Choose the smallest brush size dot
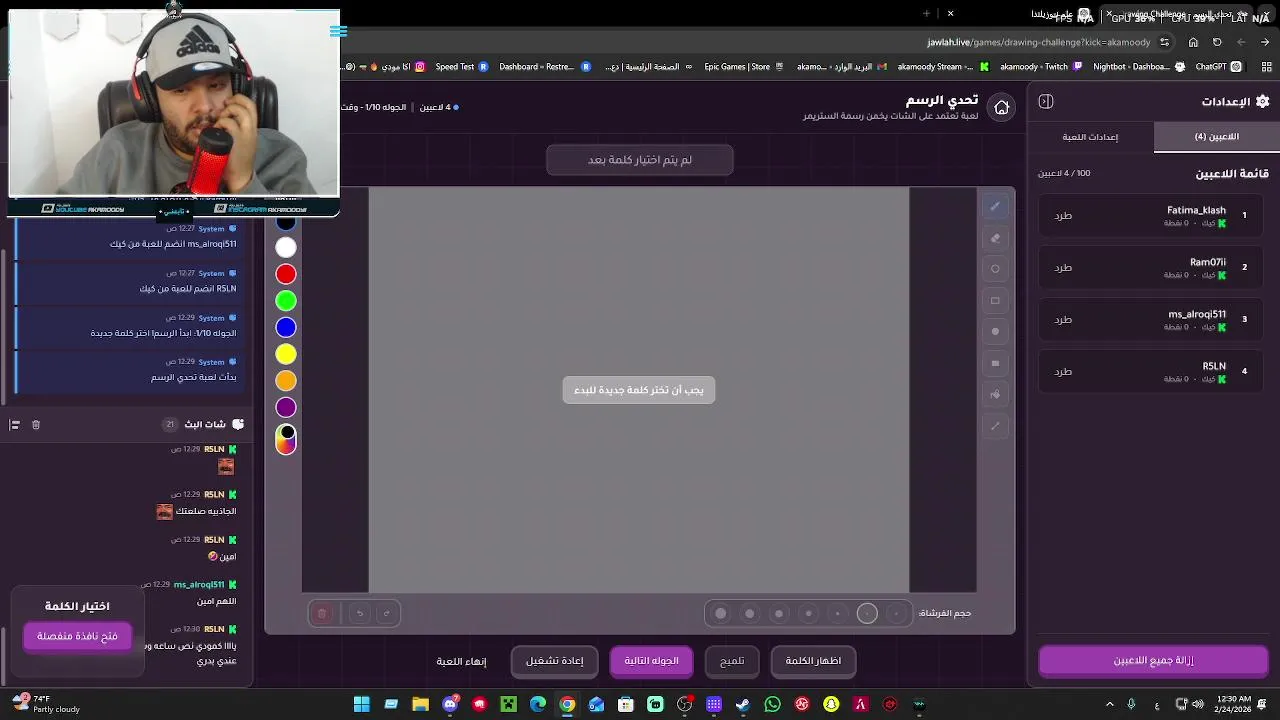Screen dimensions: 1280x720 [896, 613]
